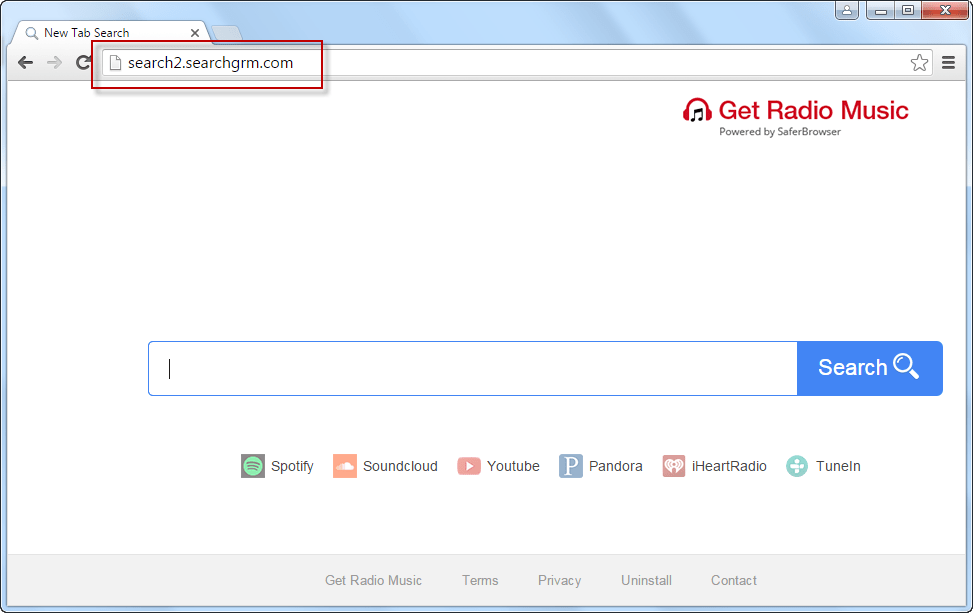Open the iHeartRadio shortcut icon
The image size is (973, 613).
[673, 466]
